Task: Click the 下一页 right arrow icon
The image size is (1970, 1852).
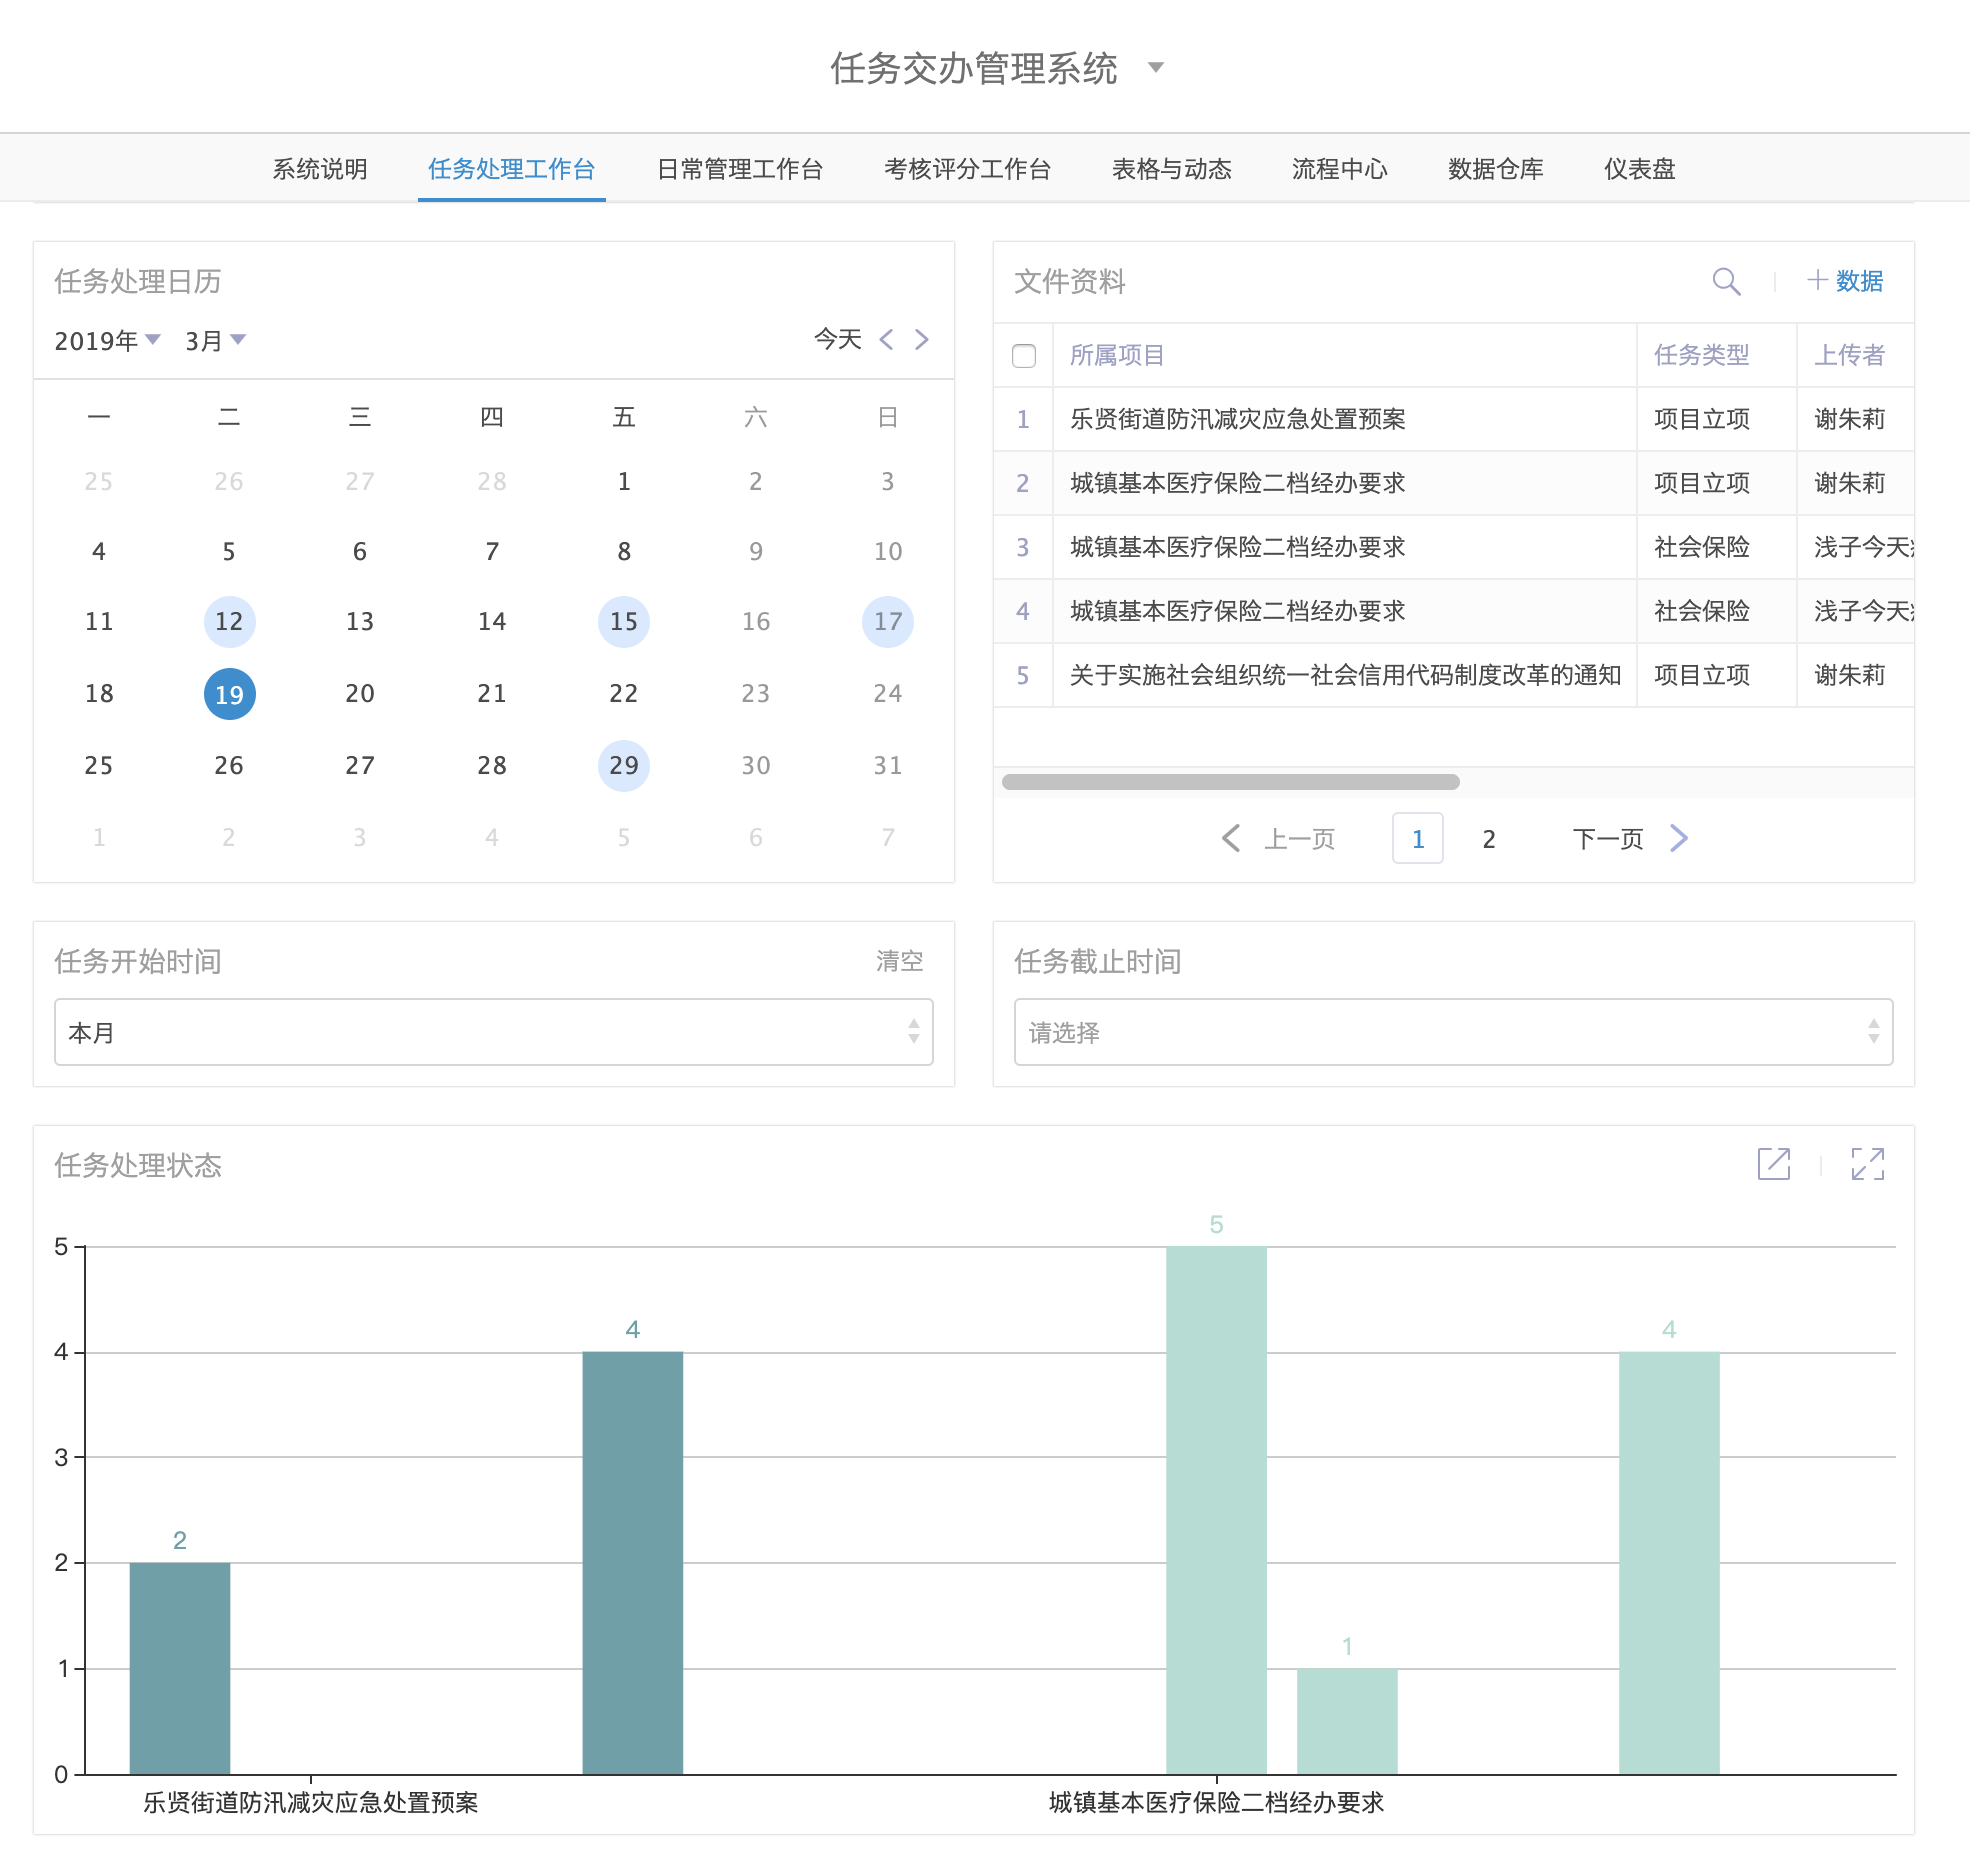Action: tap(1679, 838)
